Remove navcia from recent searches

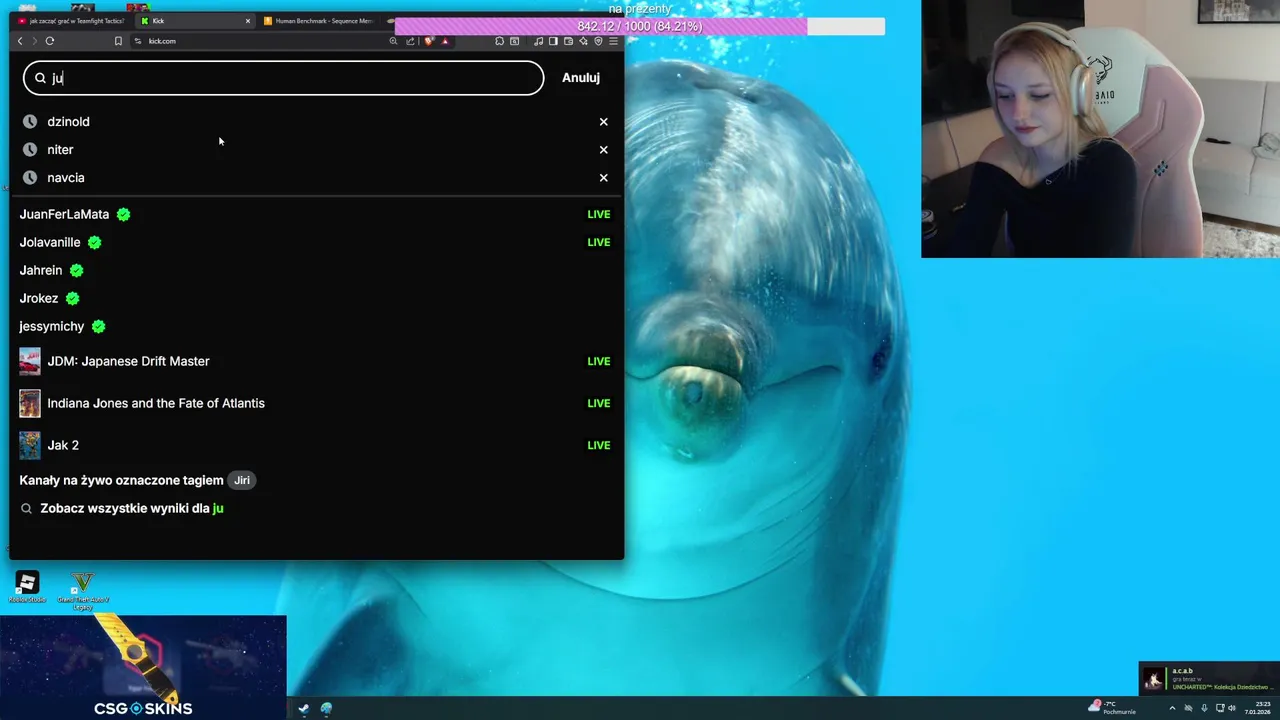pos(603,178)
